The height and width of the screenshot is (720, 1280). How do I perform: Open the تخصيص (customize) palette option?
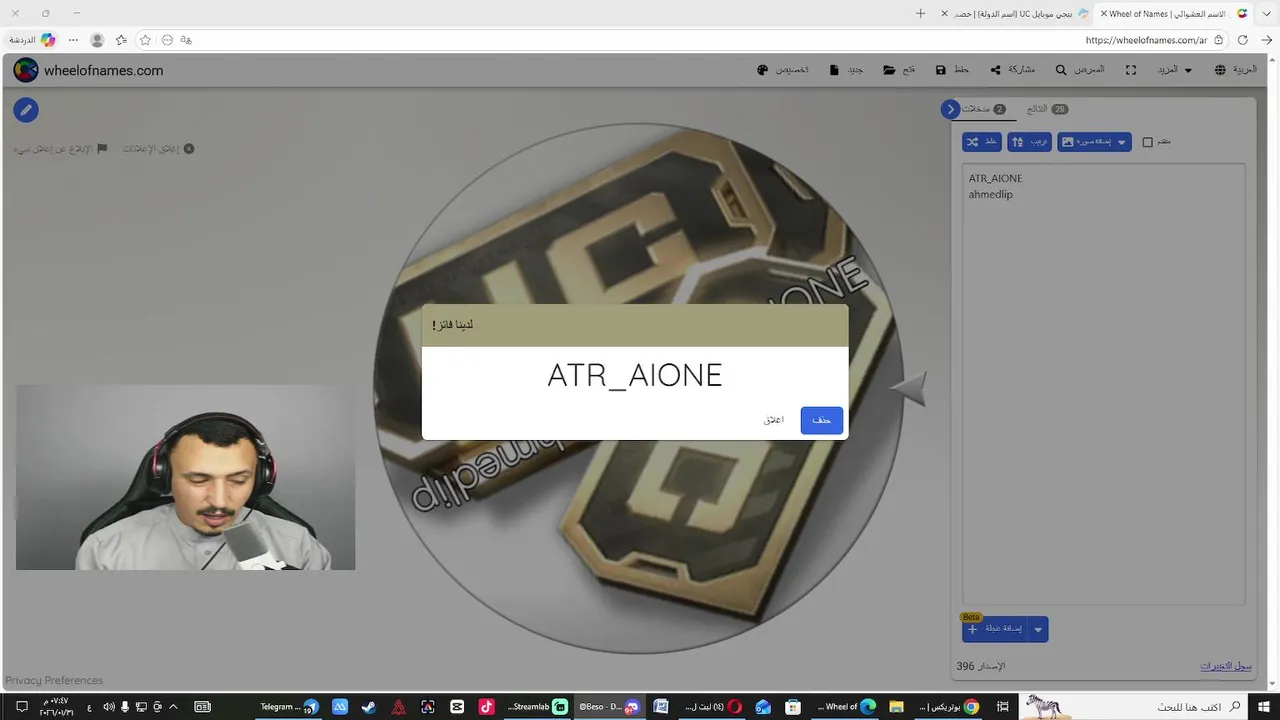783,70
